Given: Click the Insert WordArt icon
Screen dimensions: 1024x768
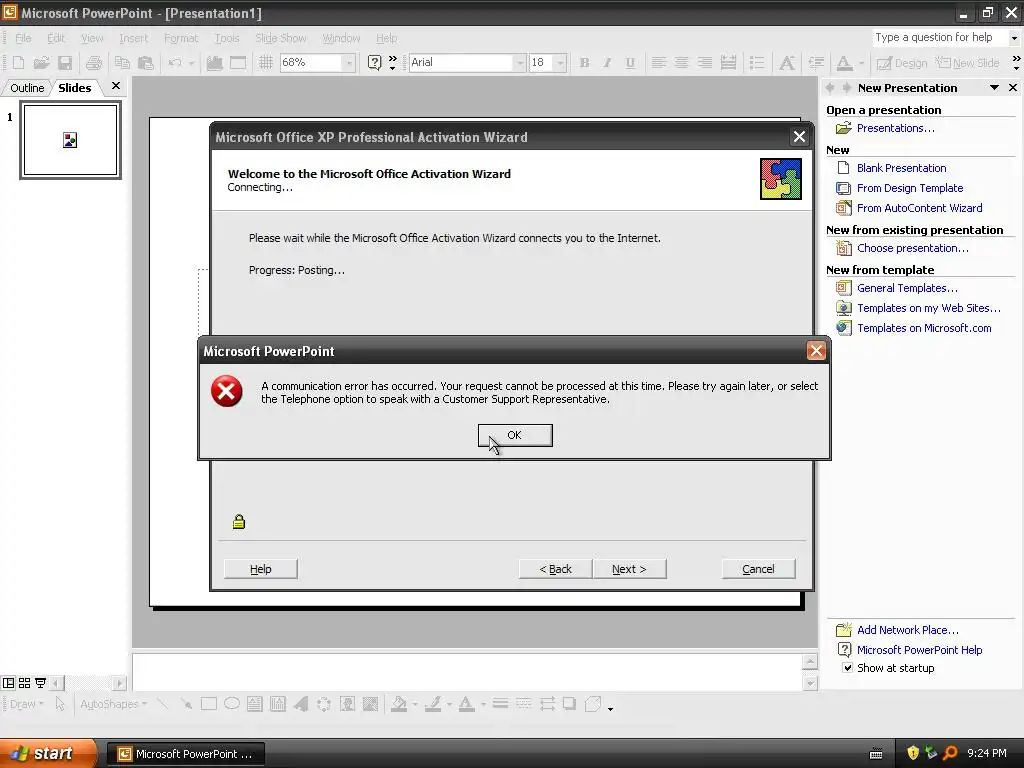Looking at the screenshot, I should click(301, 704).
